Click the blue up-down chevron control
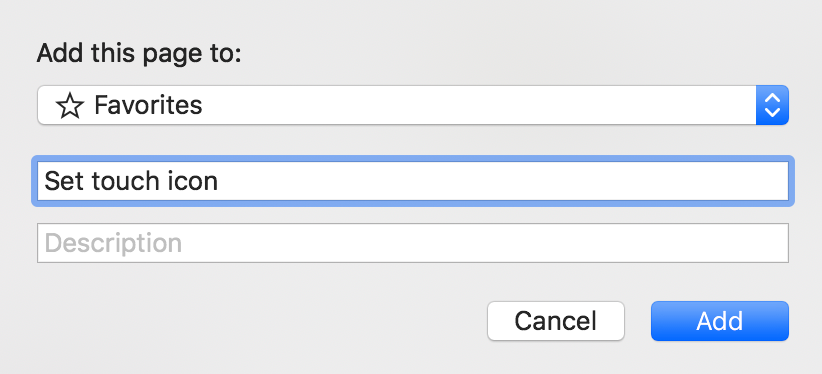 point(772,105)
